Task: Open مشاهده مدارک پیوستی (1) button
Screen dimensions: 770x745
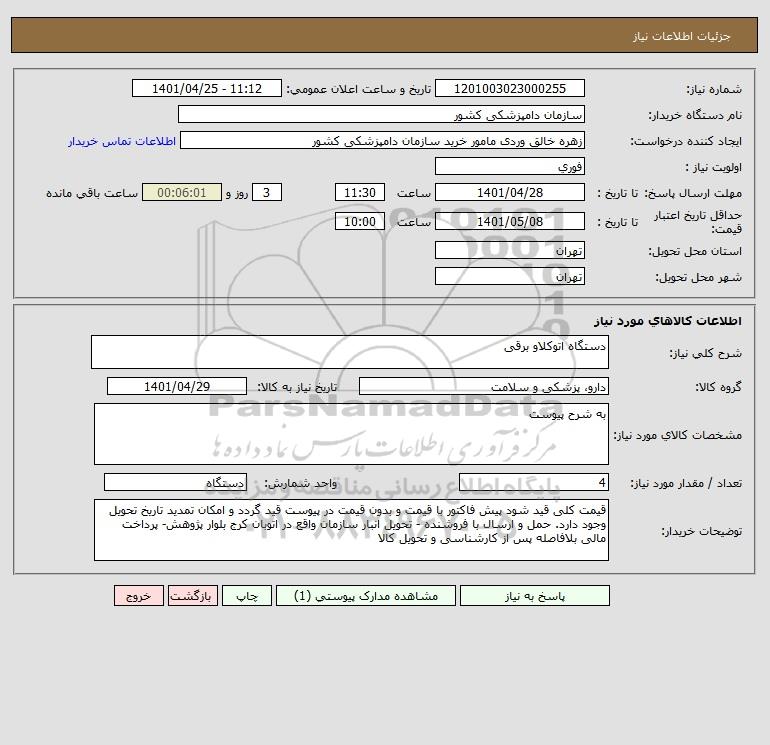Action: [366, 596]
